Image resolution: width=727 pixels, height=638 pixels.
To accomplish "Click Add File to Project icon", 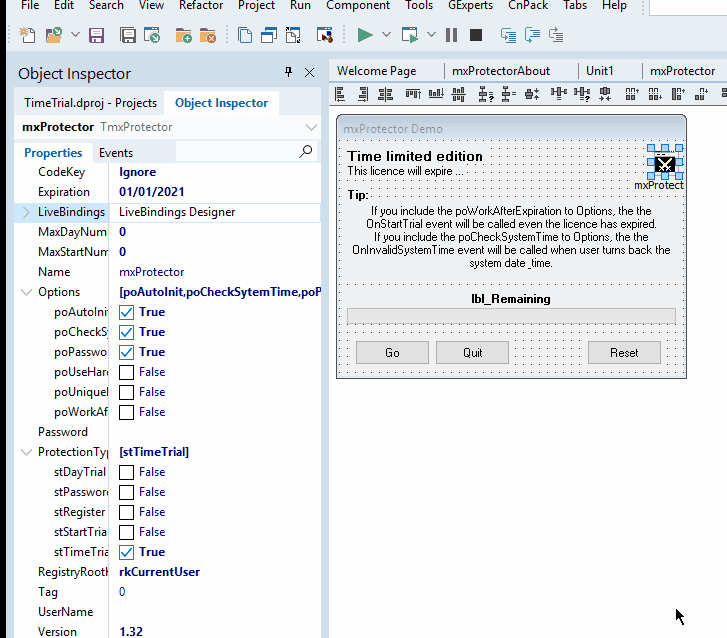I will tap(184, 35).
